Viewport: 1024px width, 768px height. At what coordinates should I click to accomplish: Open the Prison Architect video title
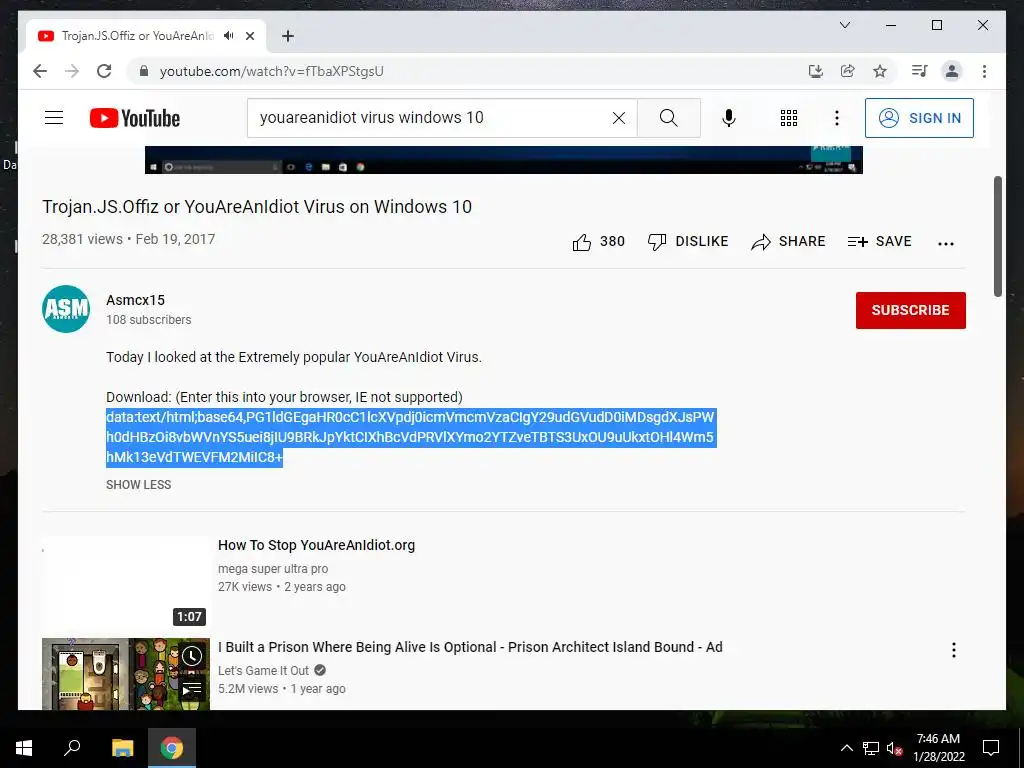coord(470,647)
